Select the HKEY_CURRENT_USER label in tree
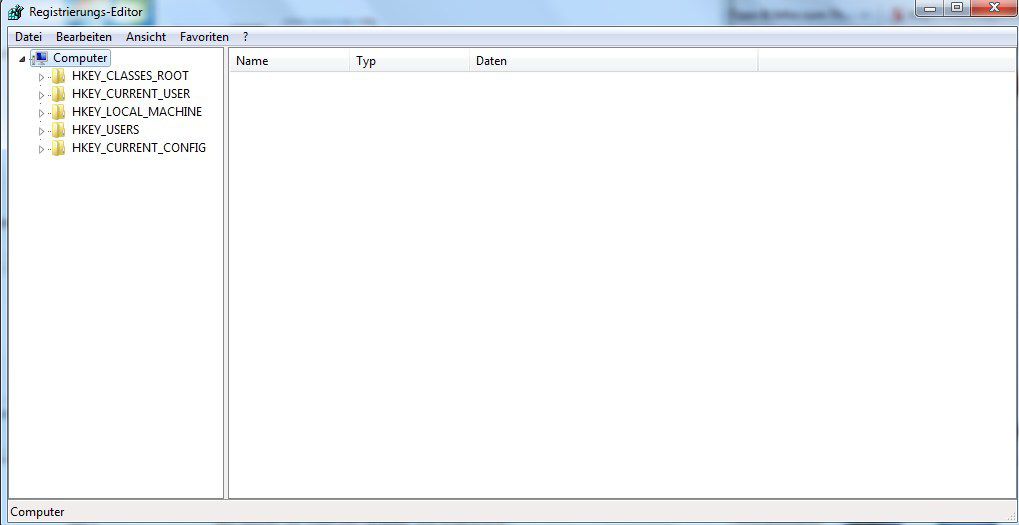1019x525 pixels. pos(131,94)
